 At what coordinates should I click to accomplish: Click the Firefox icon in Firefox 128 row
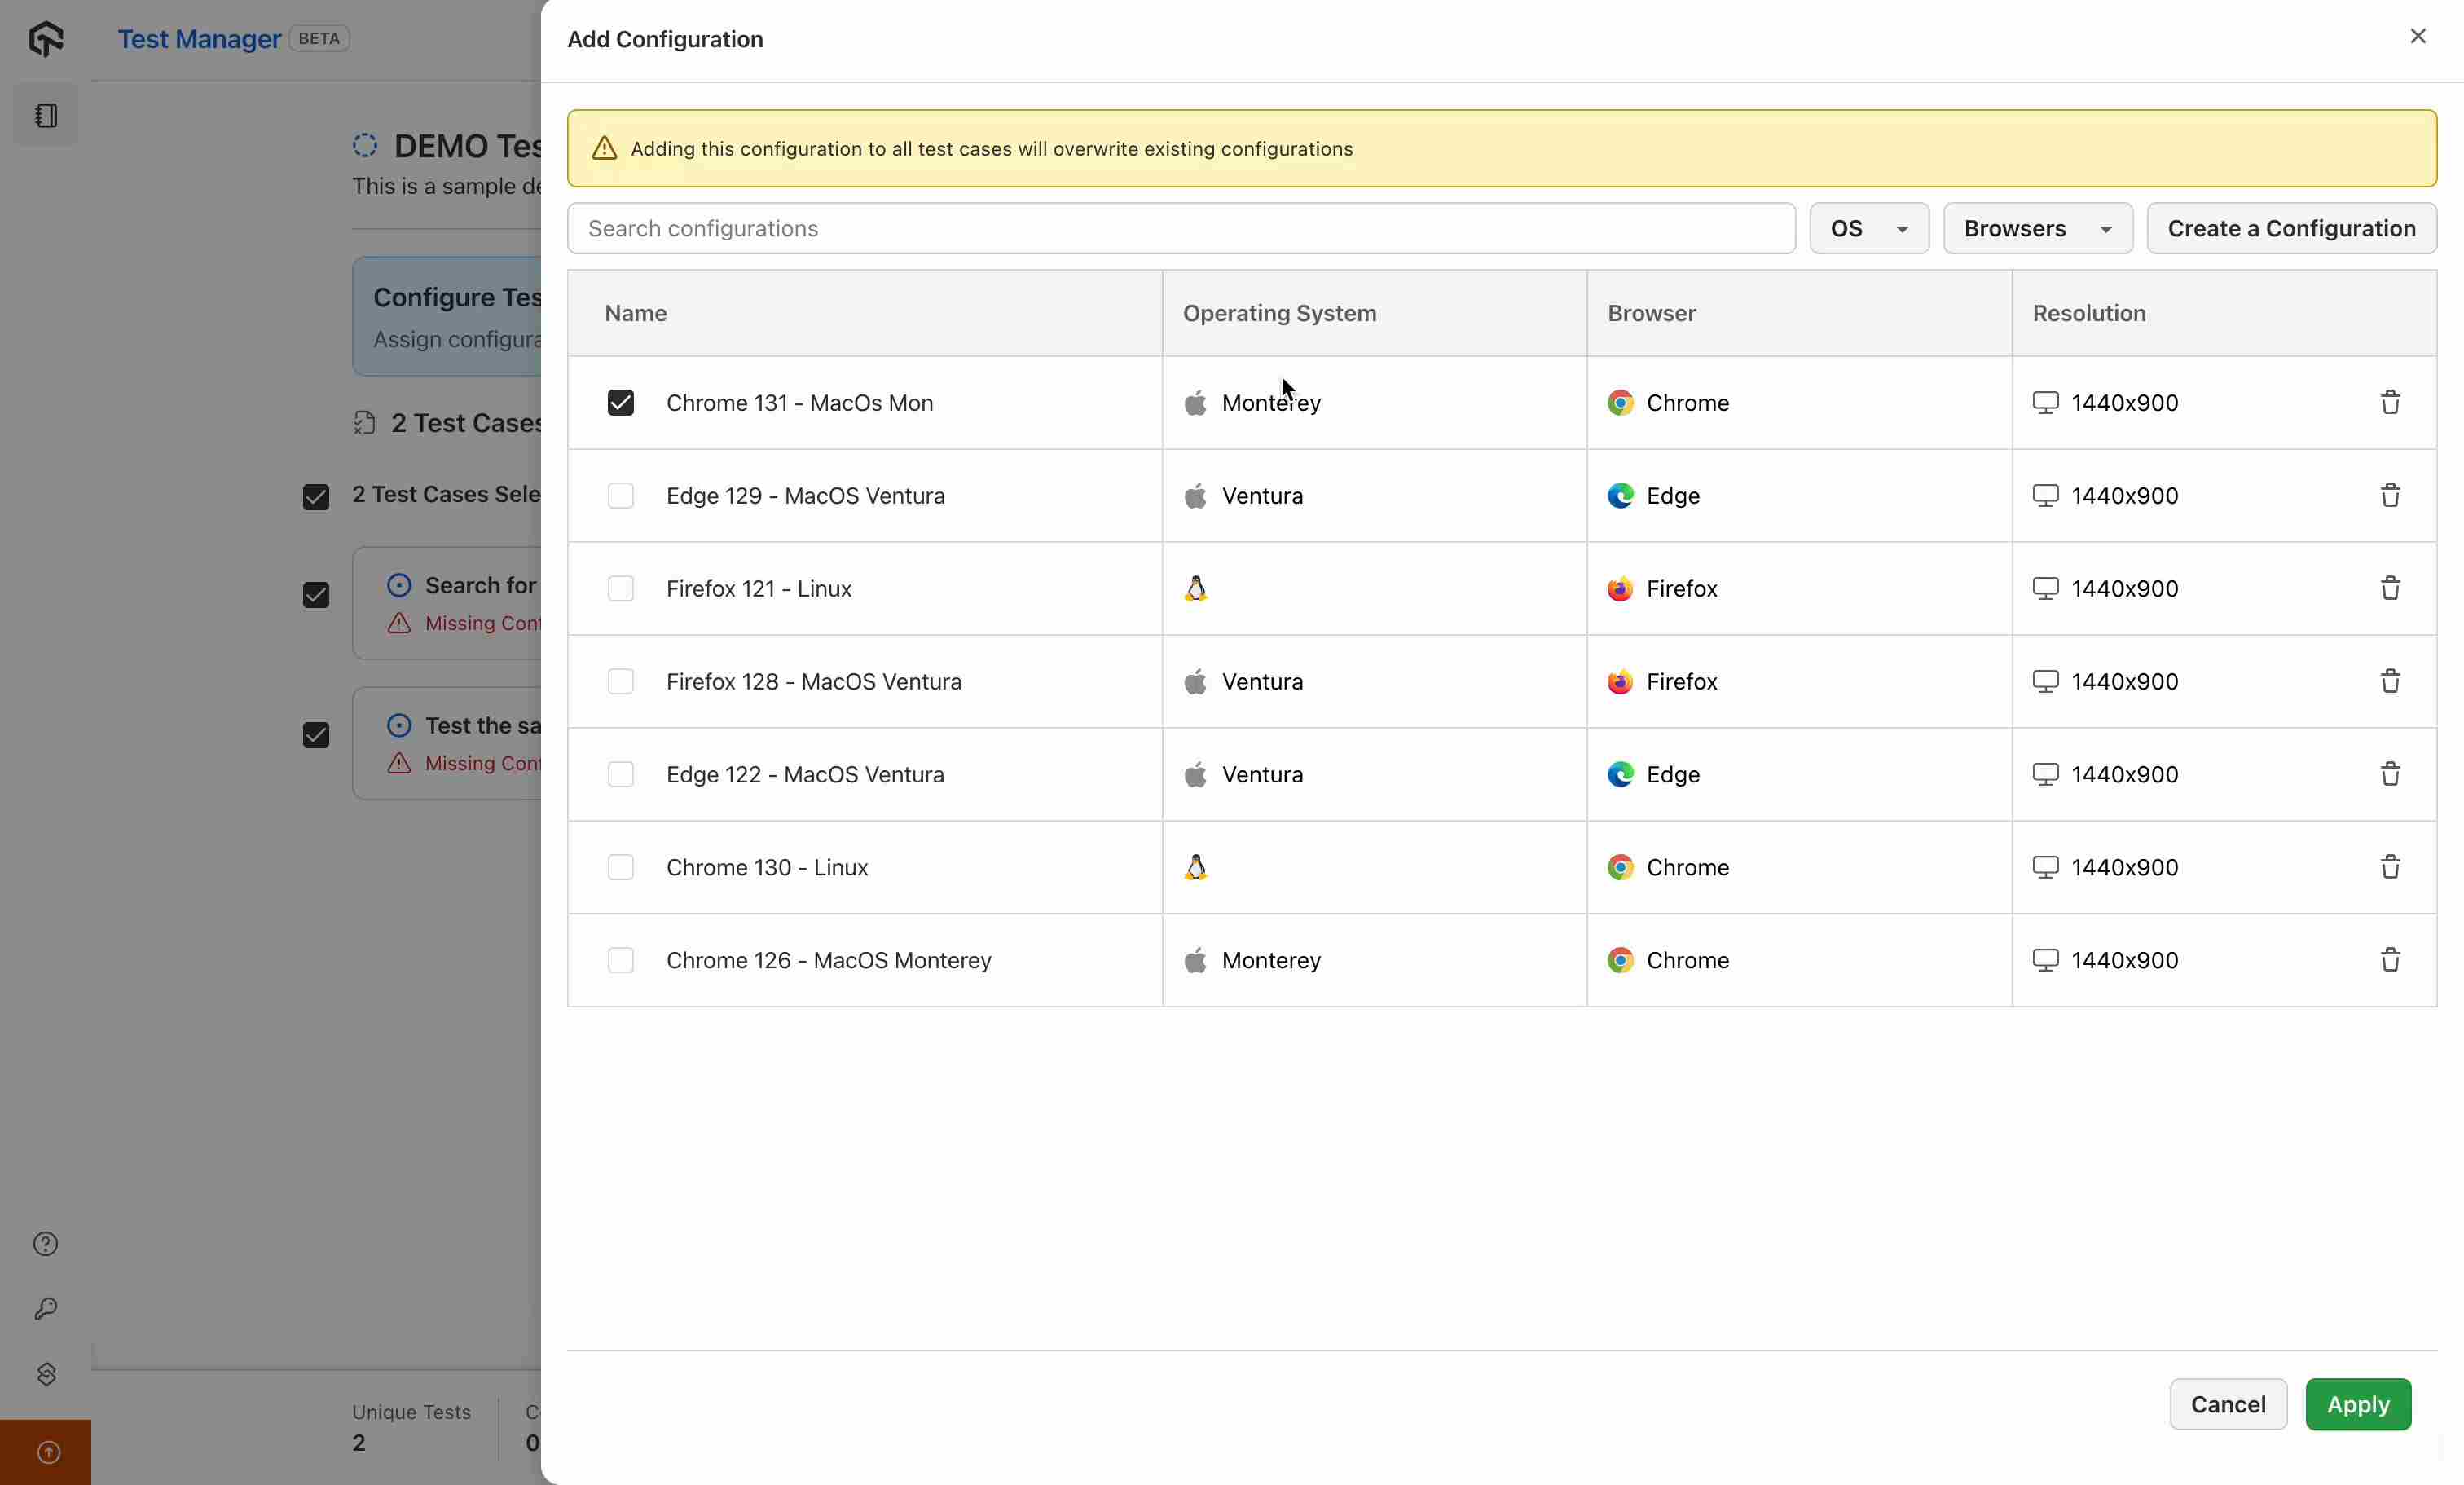click(1620, 681)
